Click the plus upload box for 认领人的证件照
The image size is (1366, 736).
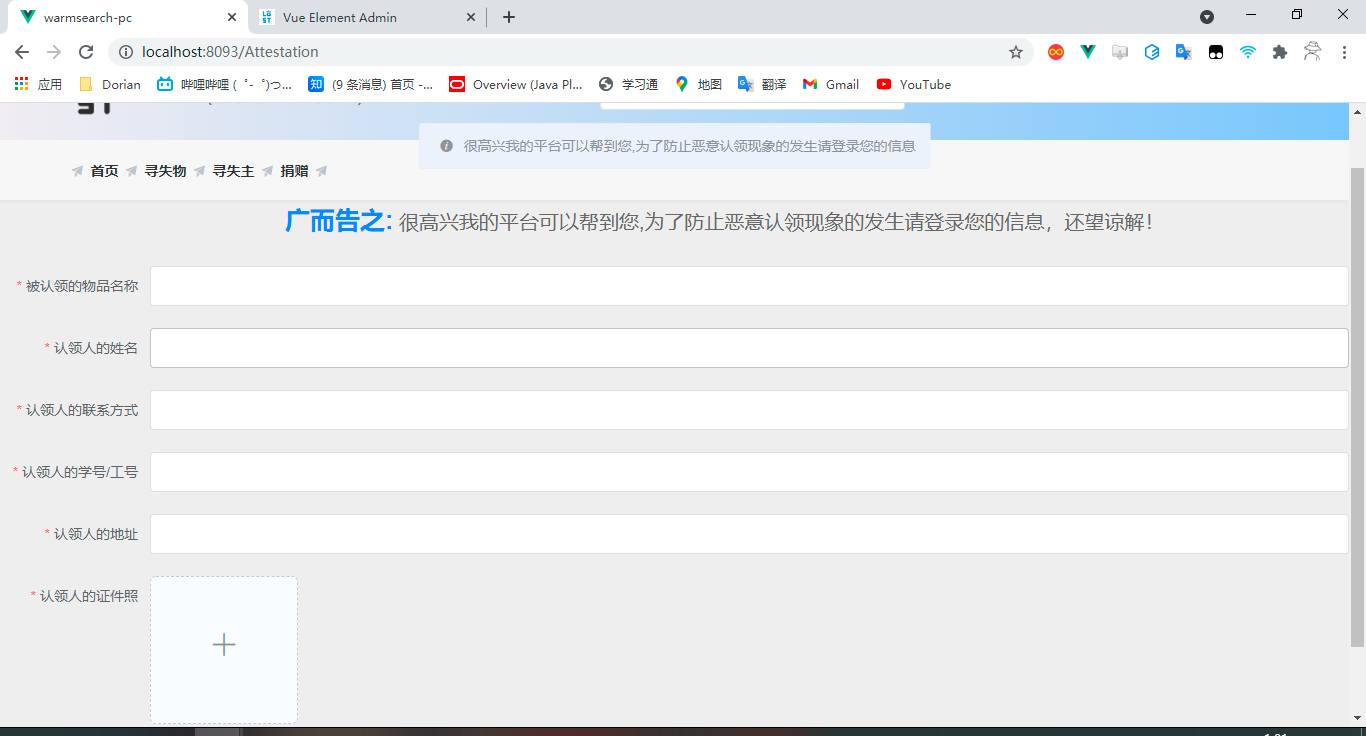pos(224,650)
